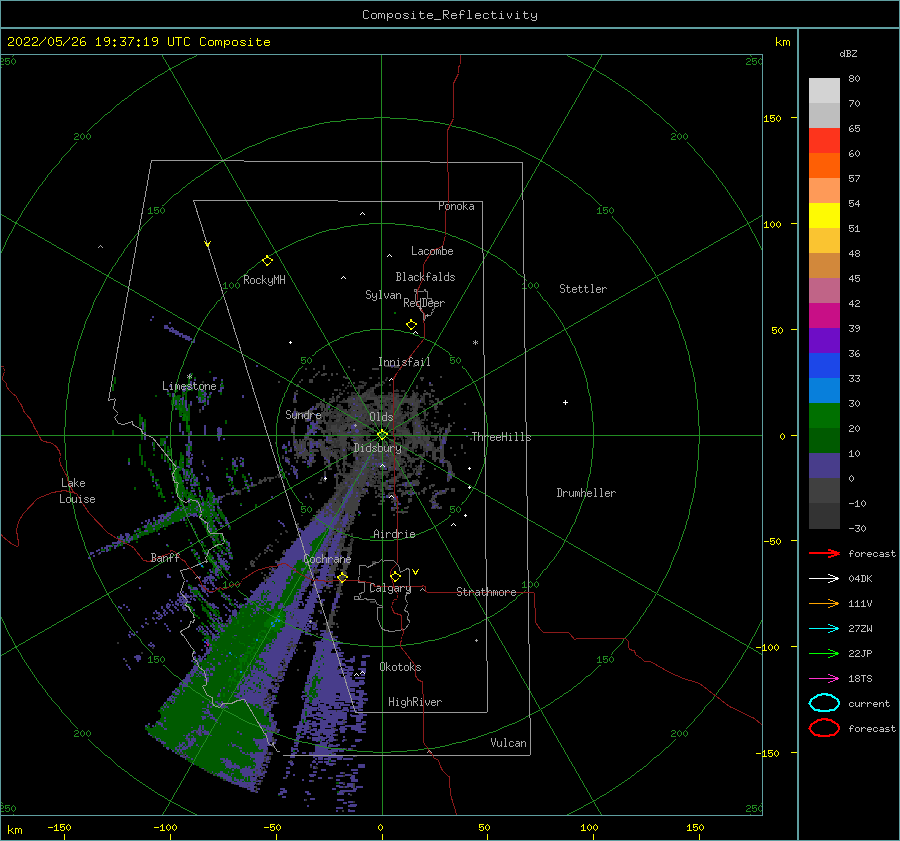
Task: Select the green 22JP arrow icon
Action: tap(824, 653)
